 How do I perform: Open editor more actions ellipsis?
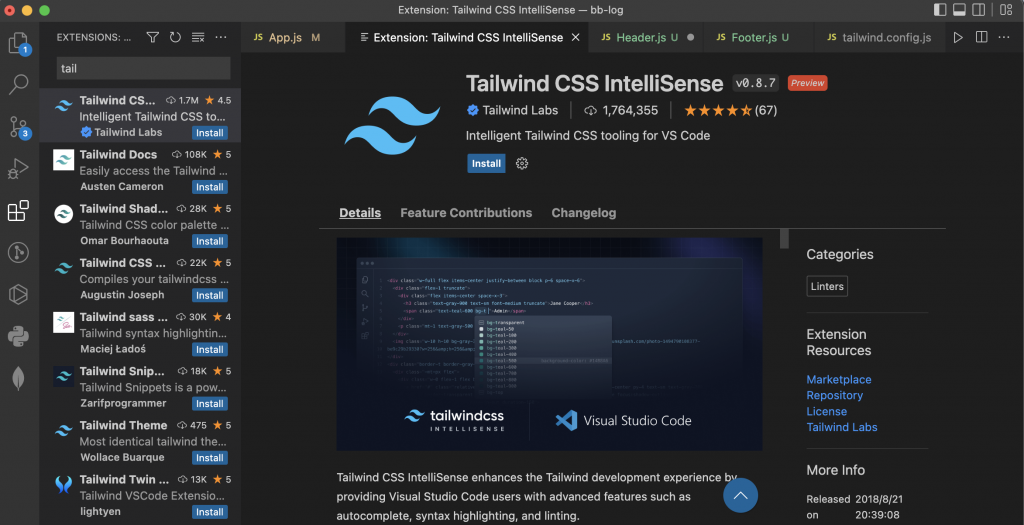[1004, 37]
